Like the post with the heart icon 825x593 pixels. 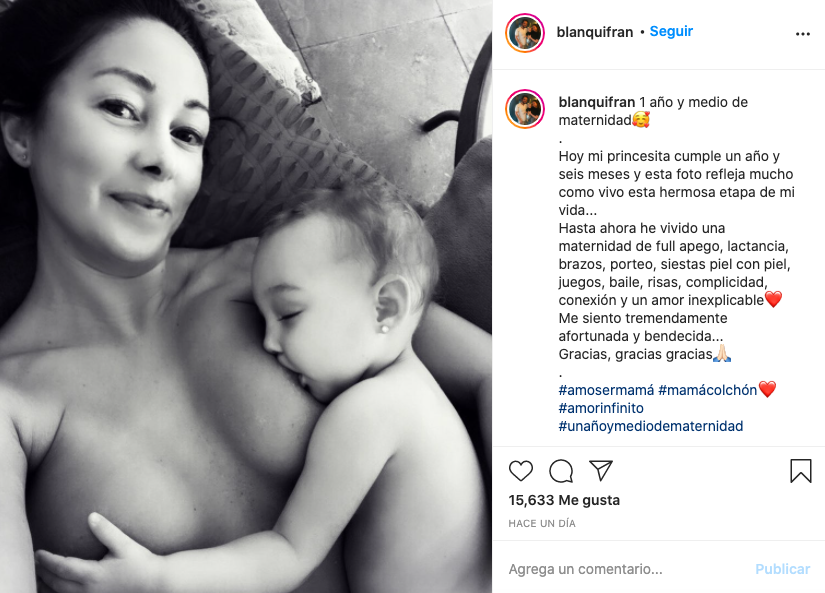(521, 470)
